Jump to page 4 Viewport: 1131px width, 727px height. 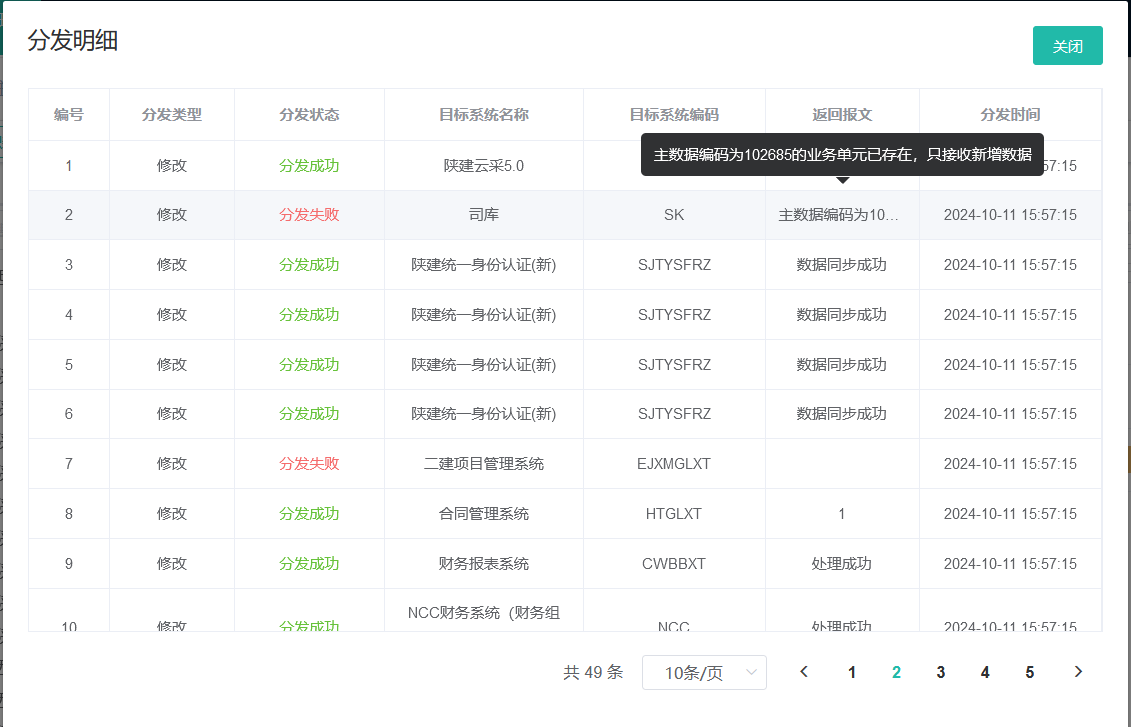(x=985, y=672)
